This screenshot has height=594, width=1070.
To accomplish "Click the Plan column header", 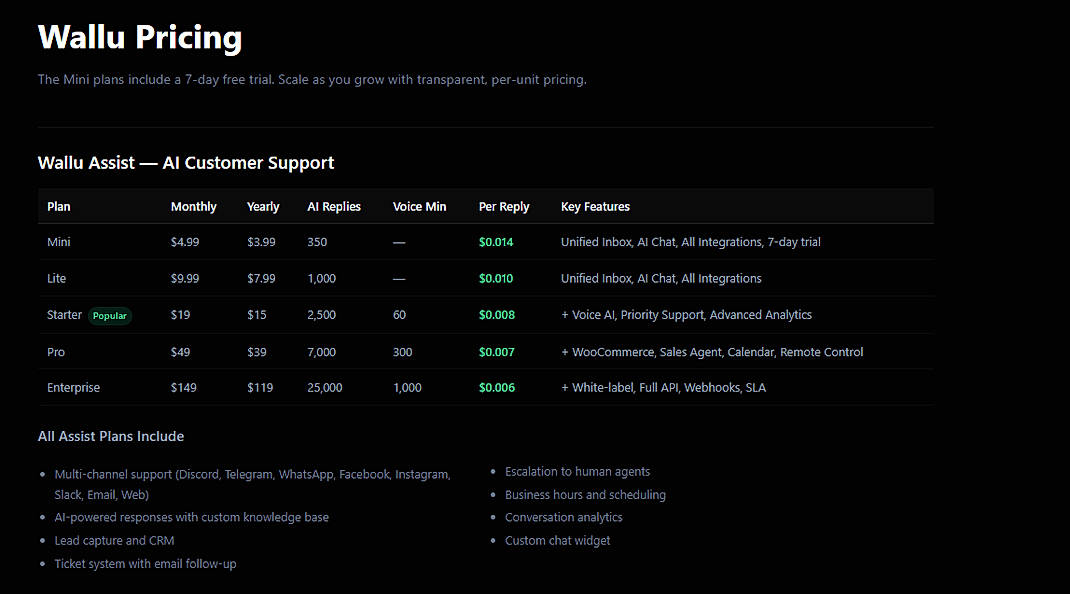I will tap(59, 206).
